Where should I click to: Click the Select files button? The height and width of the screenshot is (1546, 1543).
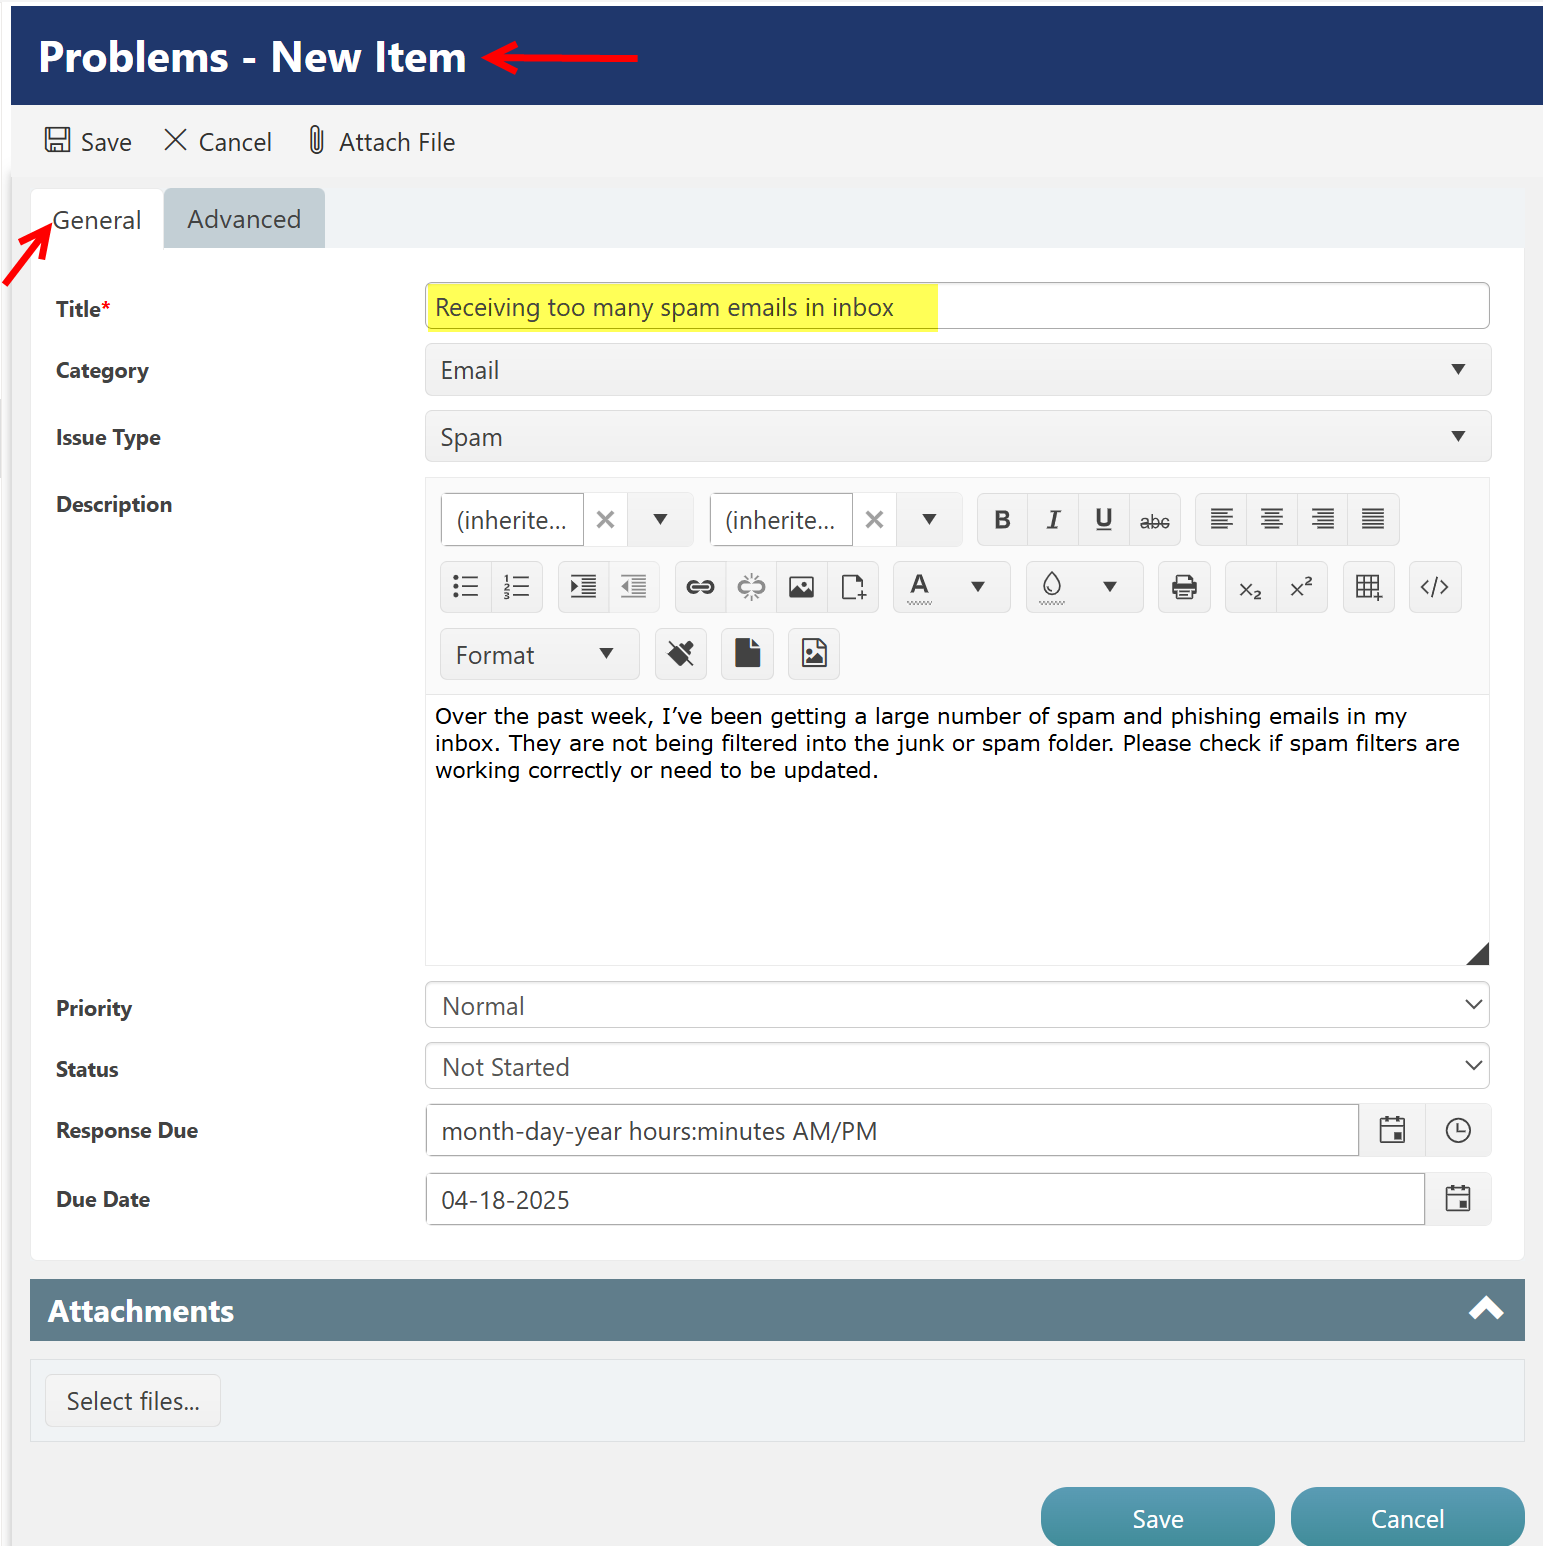133,1401
